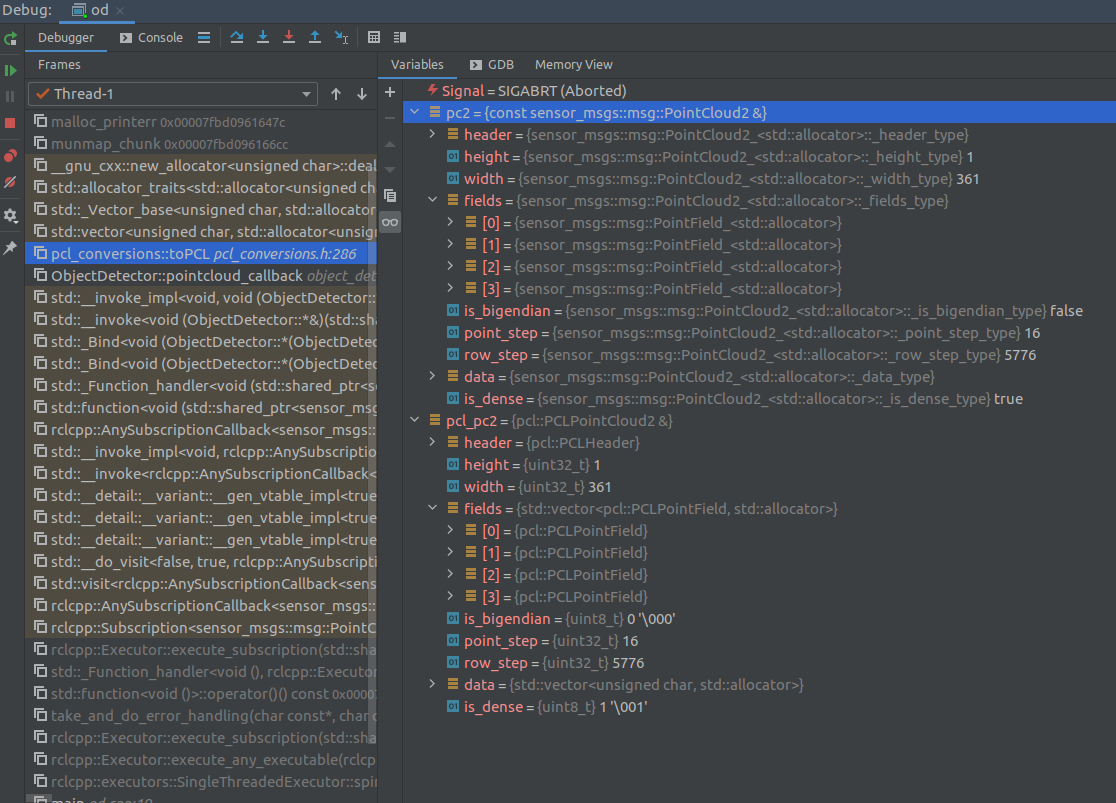Viewport: 1116px width, 803px height.
Task: Click the View Breakpoints icon
Action: coord(10,156)
